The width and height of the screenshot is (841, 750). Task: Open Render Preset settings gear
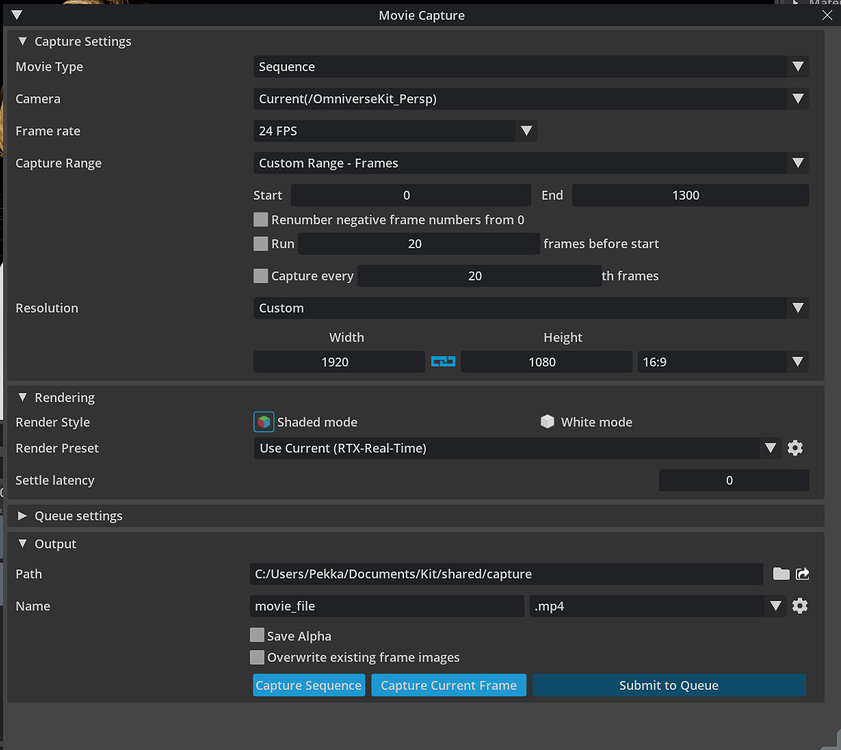pos(795,448)
